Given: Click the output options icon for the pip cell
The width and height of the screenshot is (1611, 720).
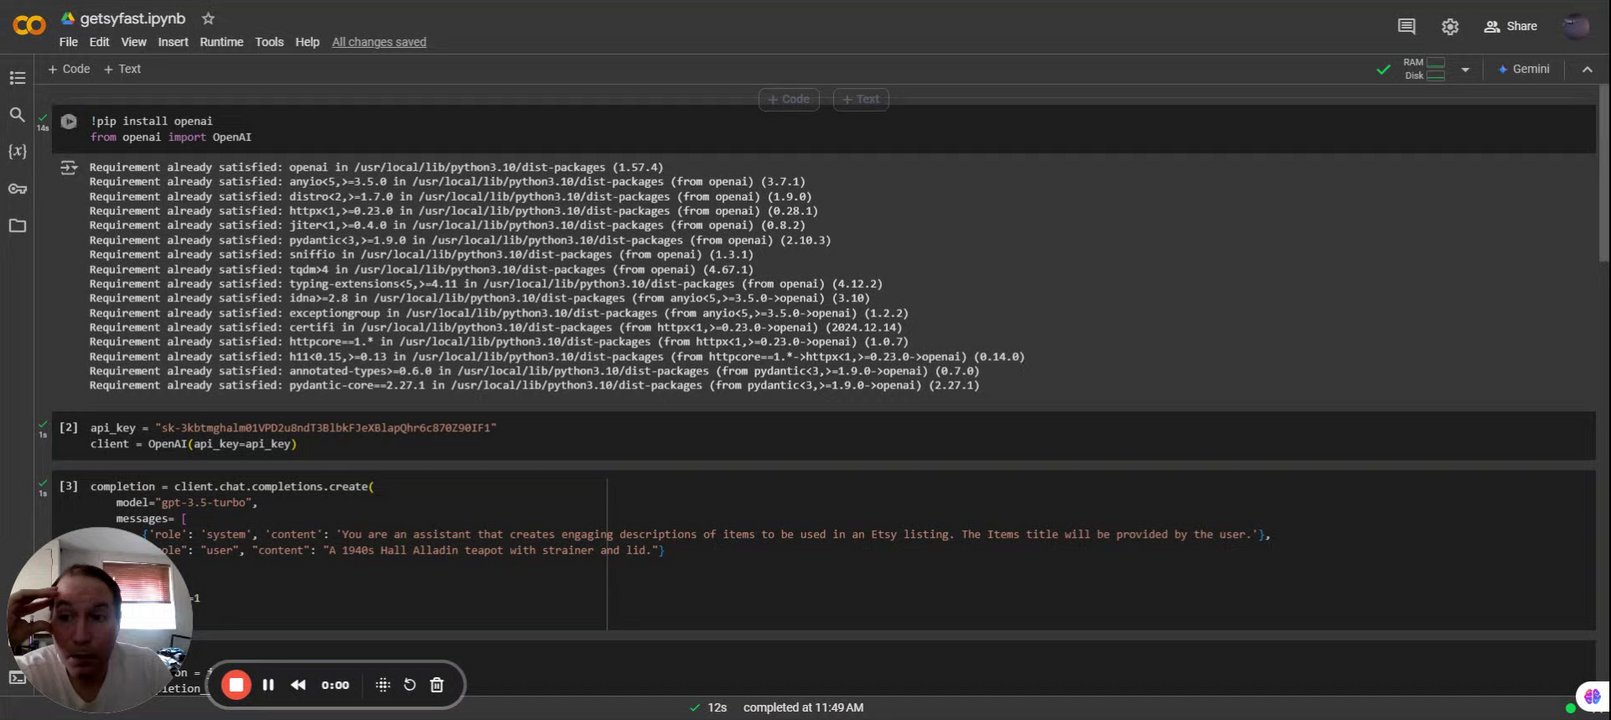Looking at the screenshot, I should (68, 168).
